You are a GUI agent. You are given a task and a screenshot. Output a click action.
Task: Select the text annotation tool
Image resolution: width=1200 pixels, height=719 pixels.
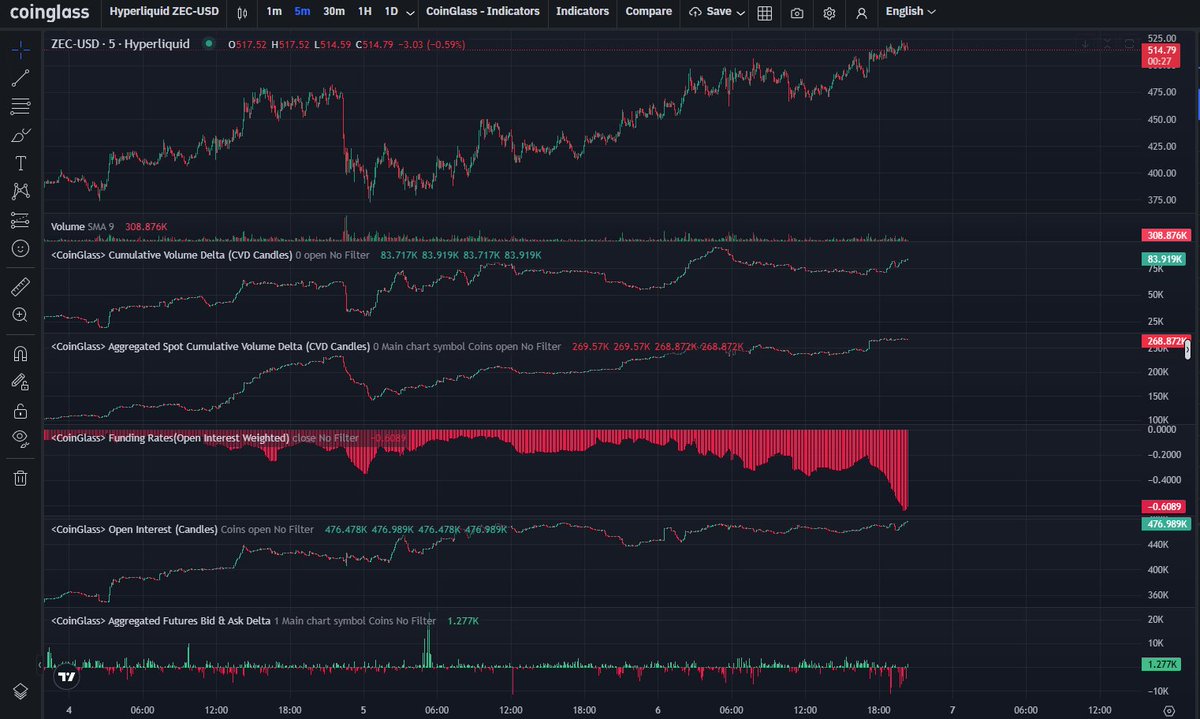(x=20, y=162)
